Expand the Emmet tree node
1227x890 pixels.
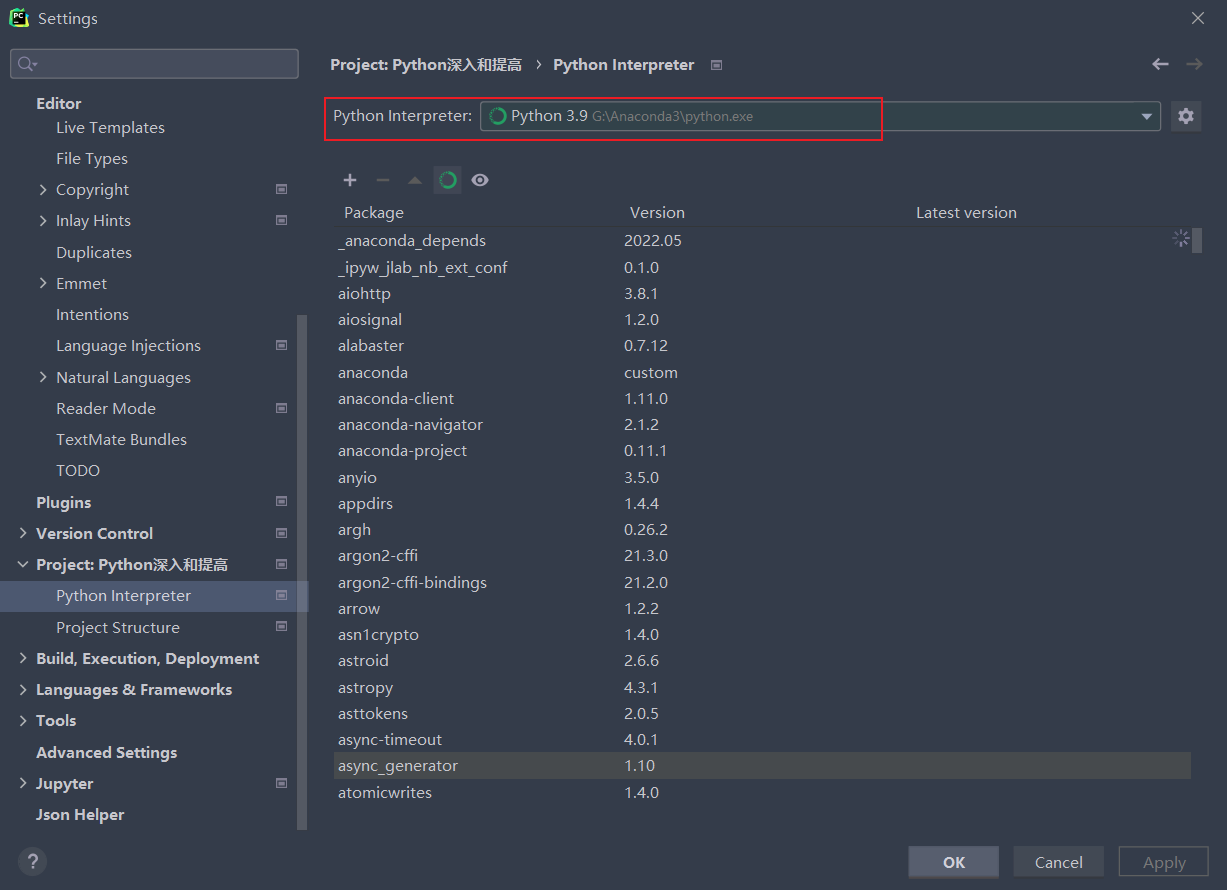click(x=43, y=283)
